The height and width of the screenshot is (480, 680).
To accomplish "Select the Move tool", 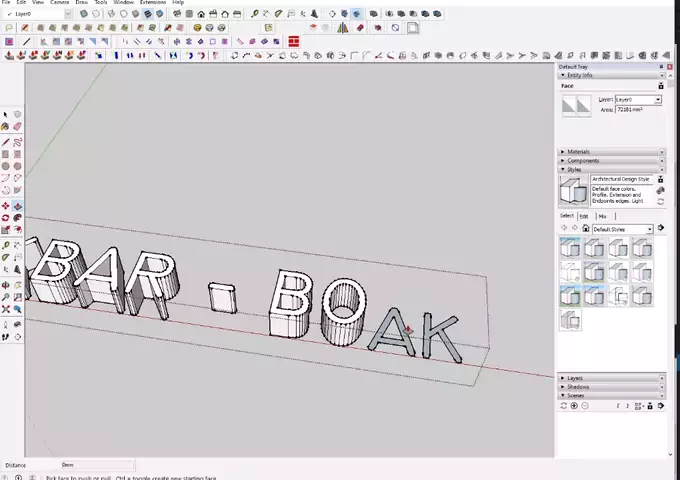I will [6, 206].
